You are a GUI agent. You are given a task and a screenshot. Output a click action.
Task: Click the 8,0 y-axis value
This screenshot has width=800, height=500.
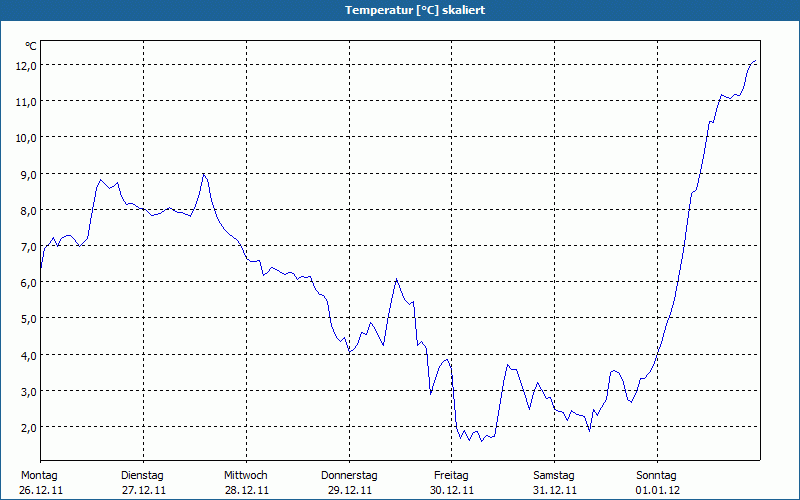click(x=29, y=210)
